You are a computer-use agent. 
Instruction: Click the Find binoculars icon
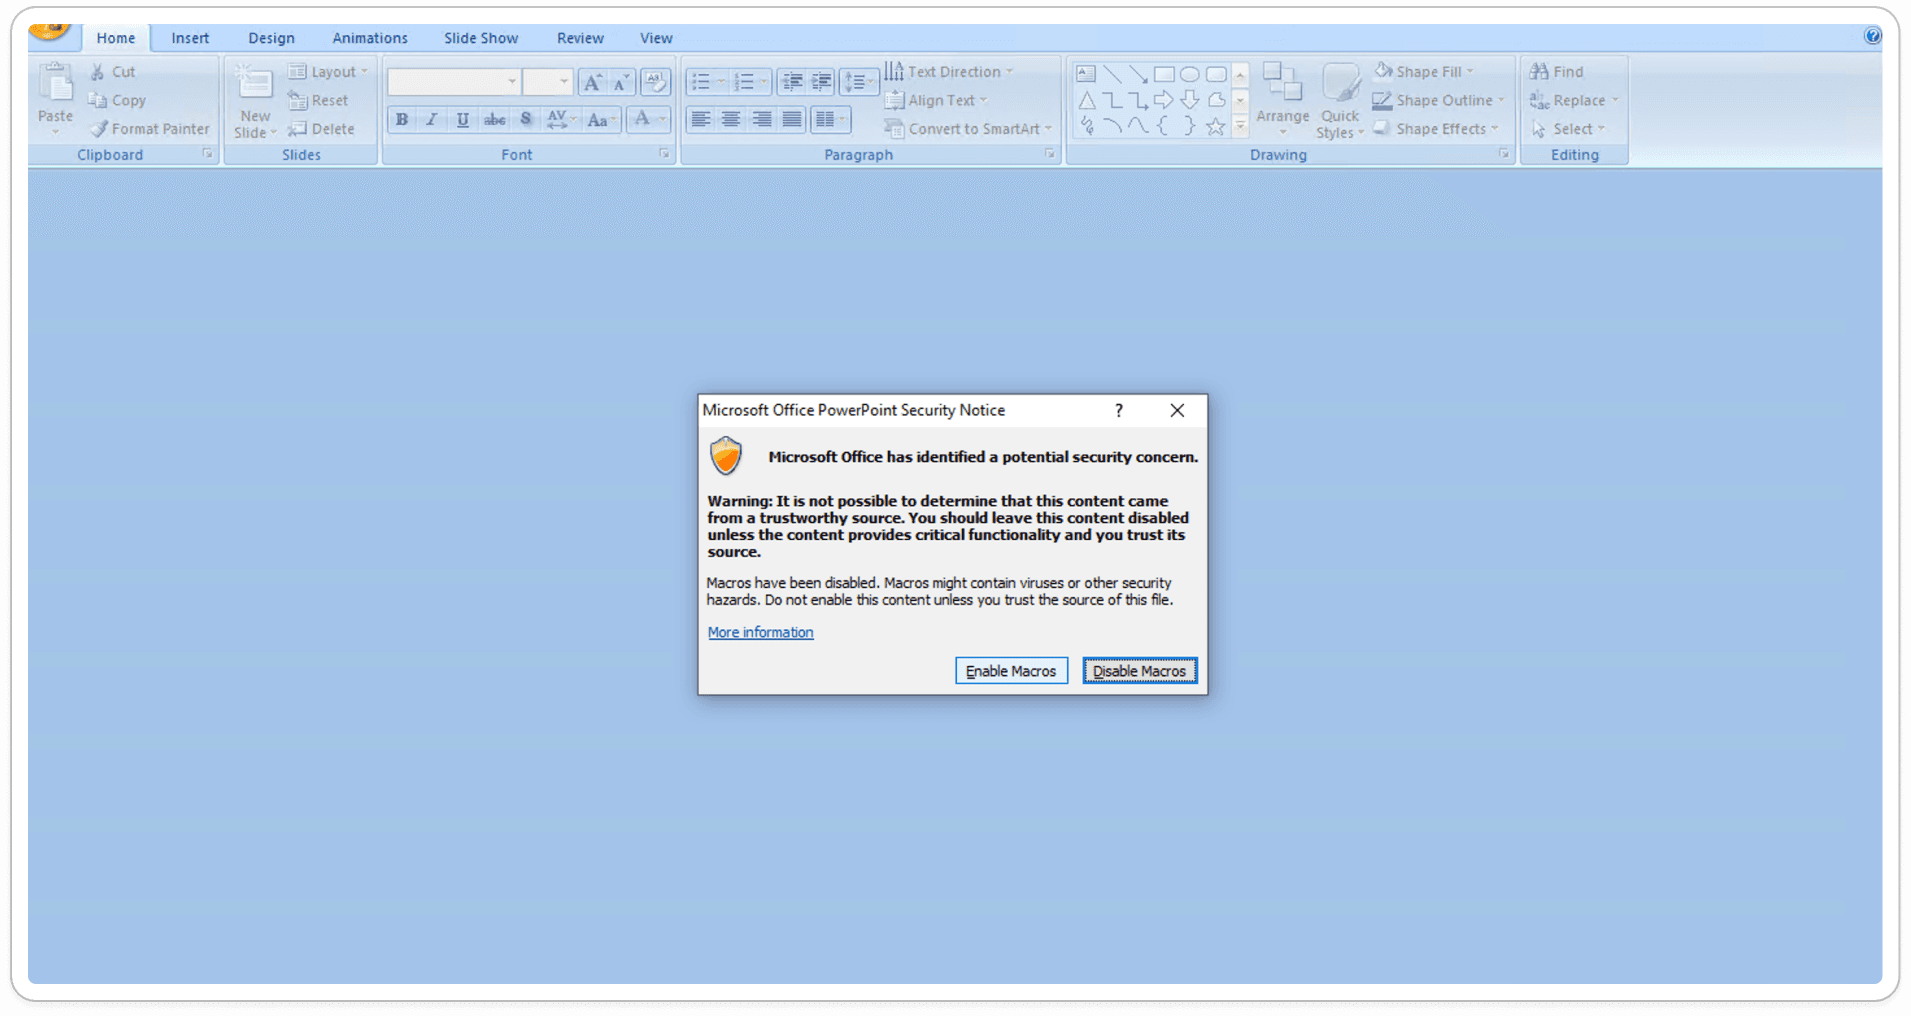[1539, 72]
